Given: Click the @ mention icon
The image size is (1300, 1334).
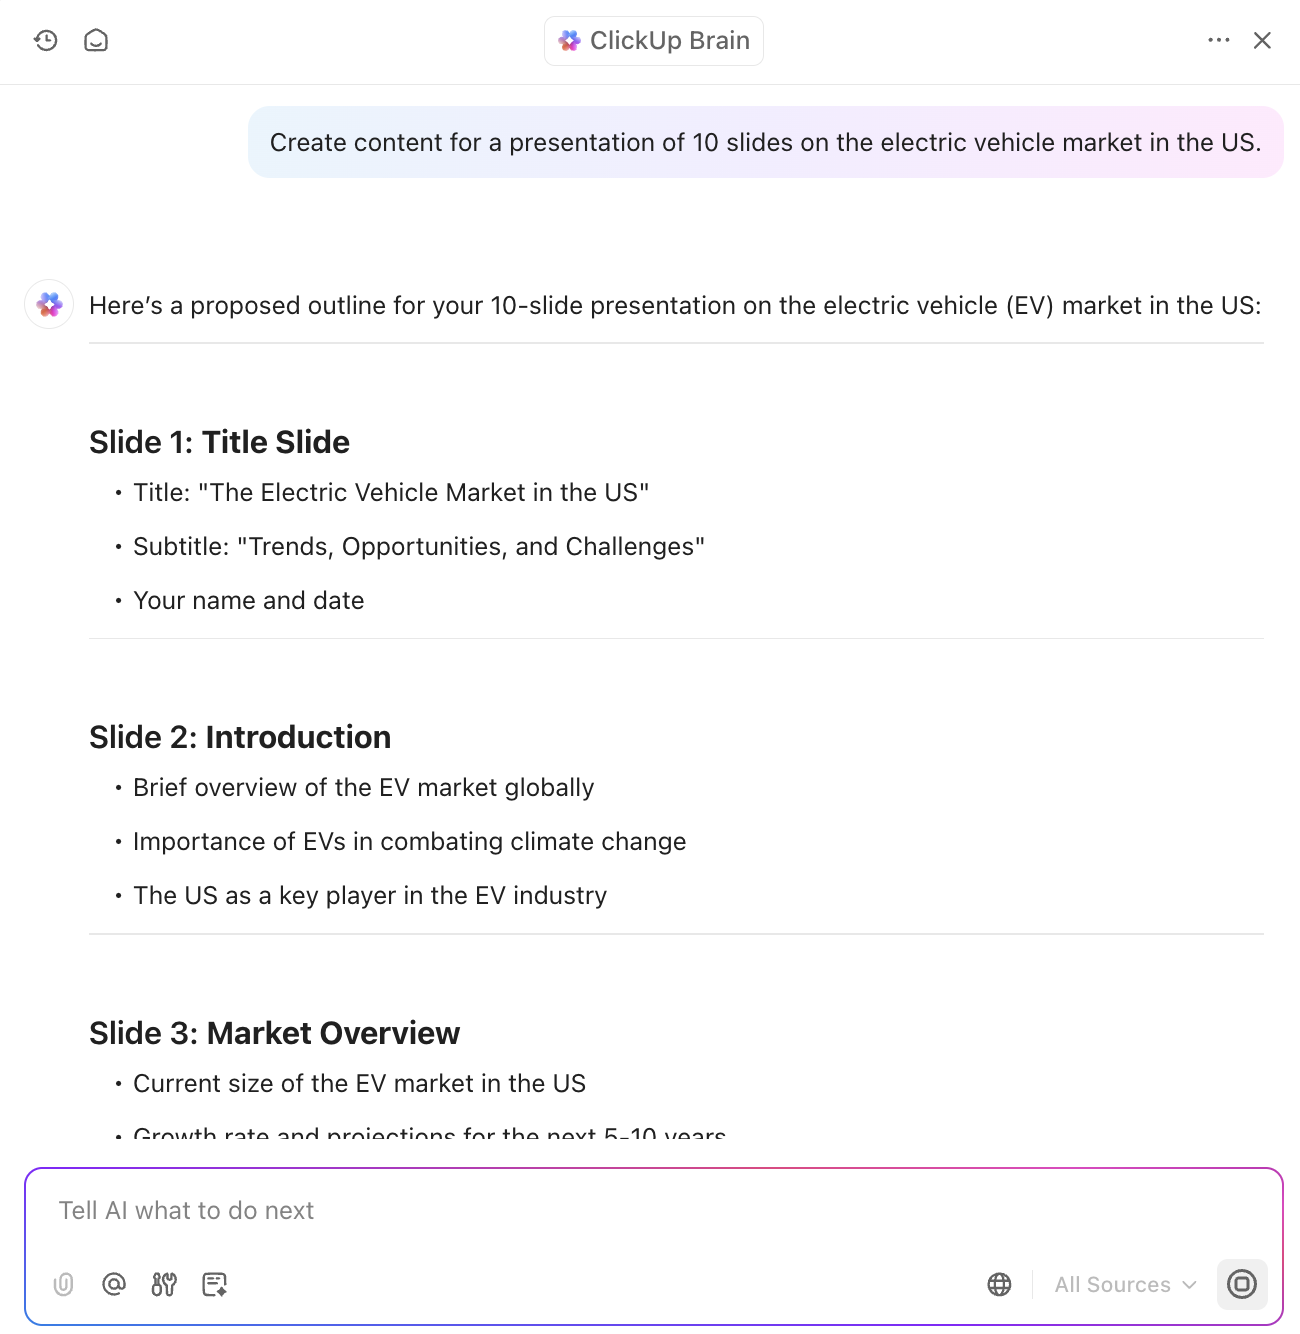Looking at the screenshot, I should pos(114,1284).
